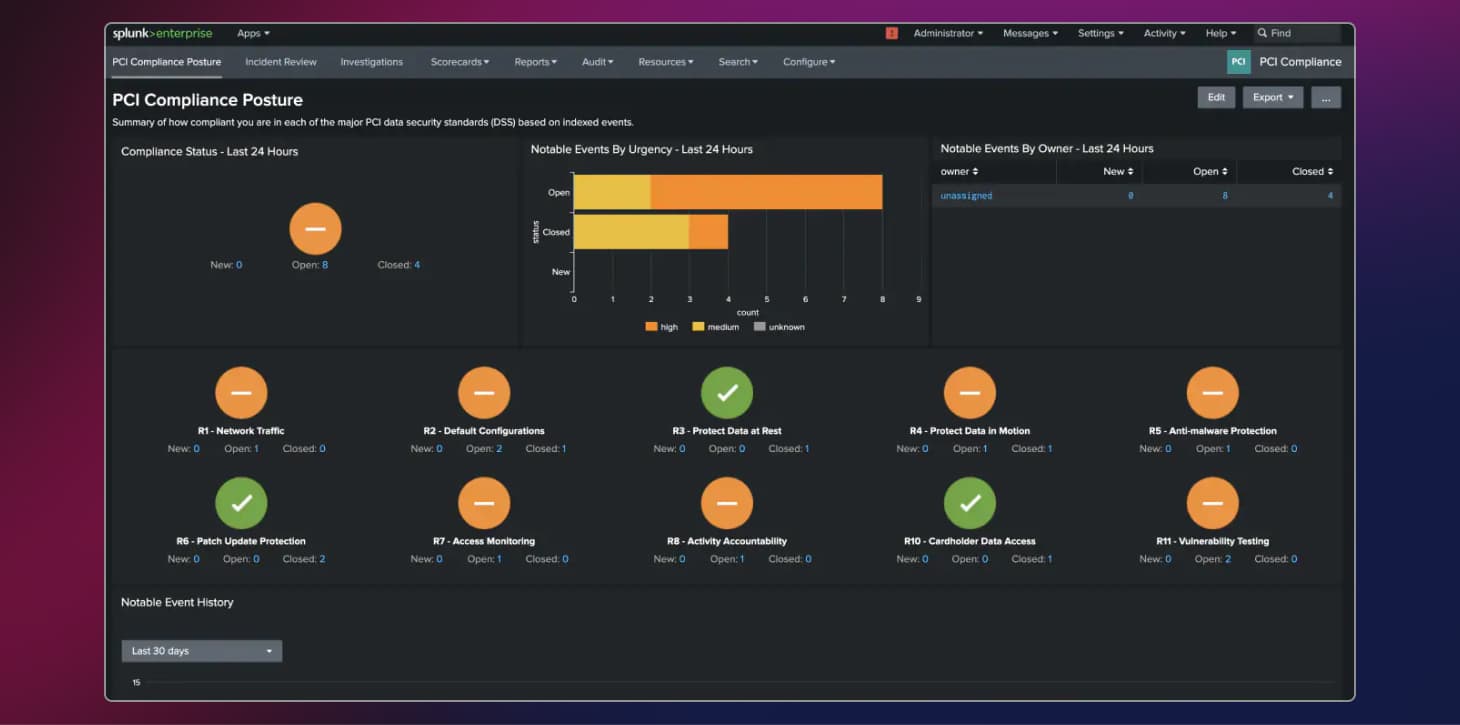Select the R10 Cardholder Data Access status icon
Screen dimensions: 1460x725
click(x=969, y=503)
